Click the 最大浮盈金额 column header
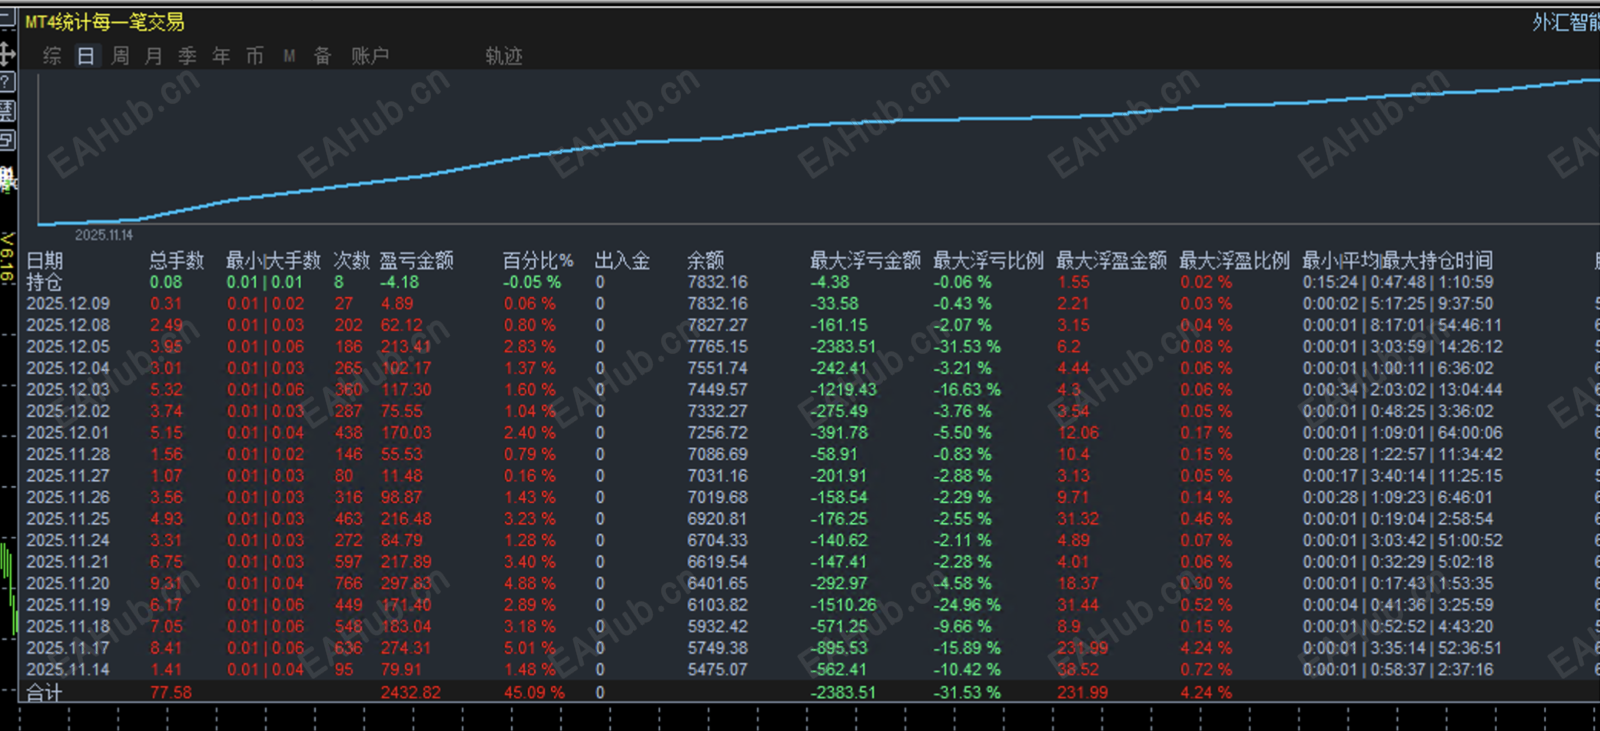The image size is (1600, 731). point(1111,261)
